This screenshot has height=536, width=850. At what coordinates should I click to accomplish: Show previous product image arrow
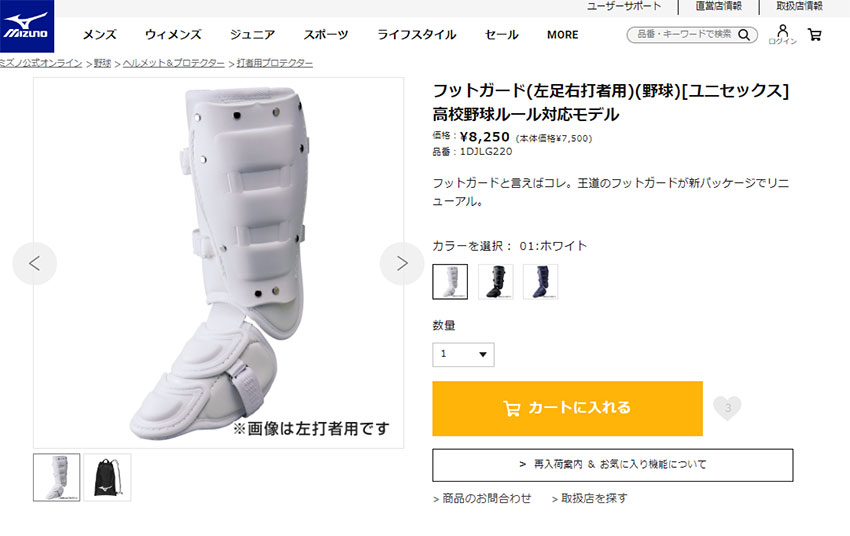35,263
